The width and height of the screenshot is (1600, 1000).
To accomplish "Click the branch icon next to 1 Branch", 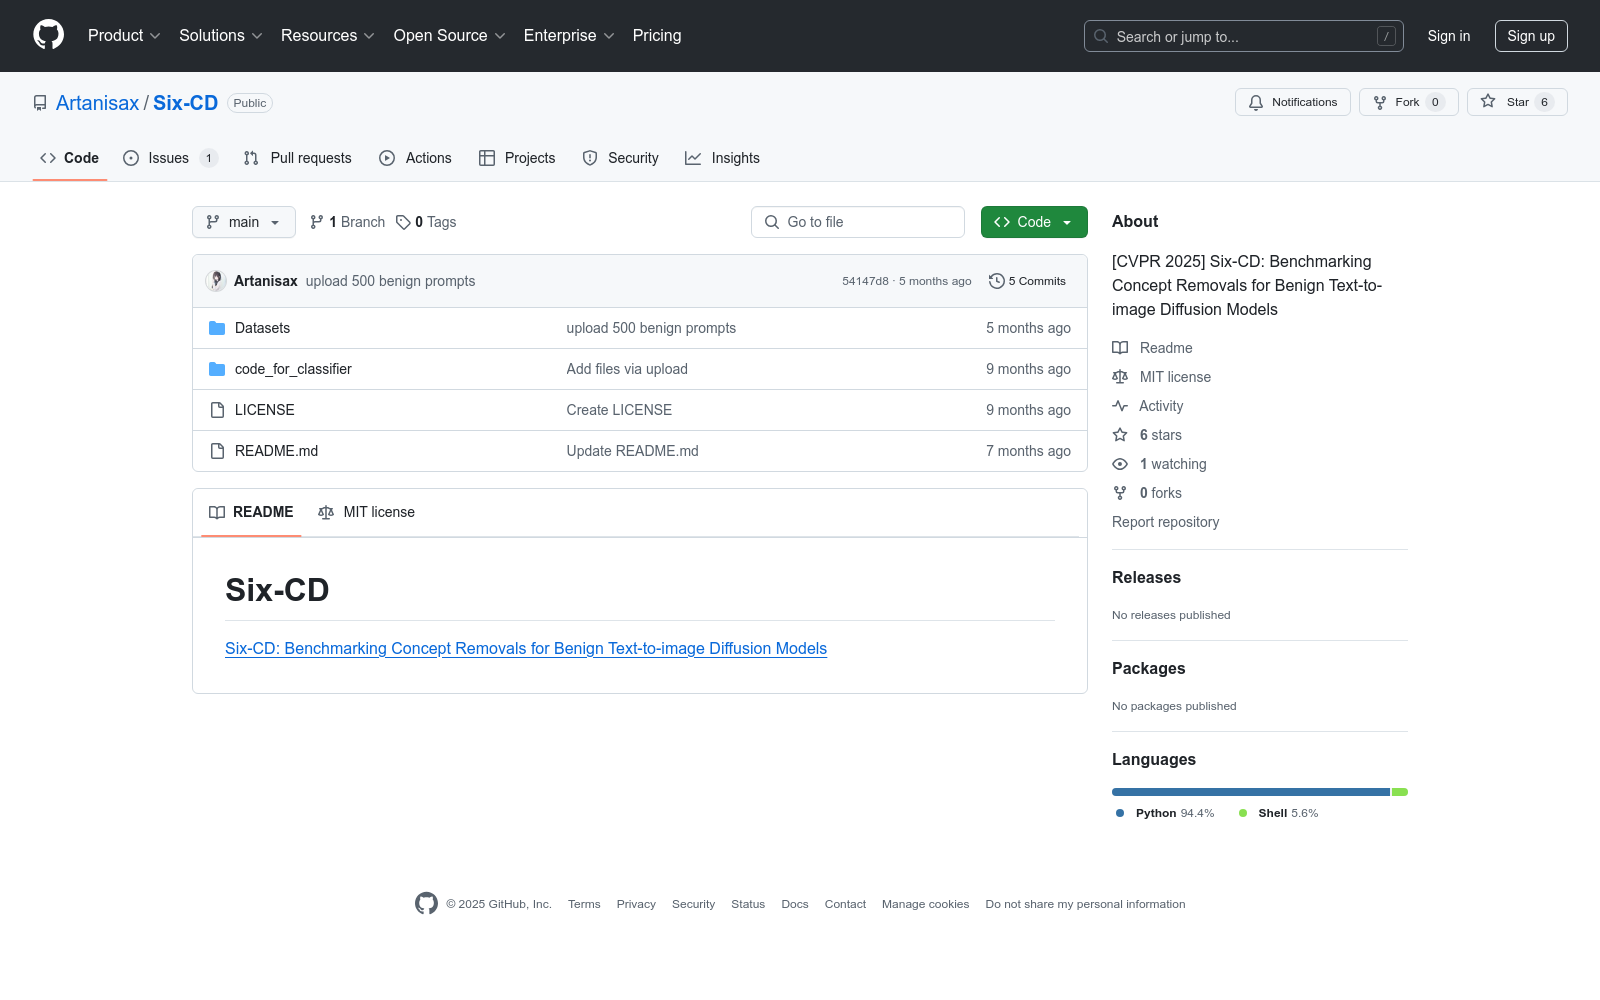I will click(x=317, y=222).
